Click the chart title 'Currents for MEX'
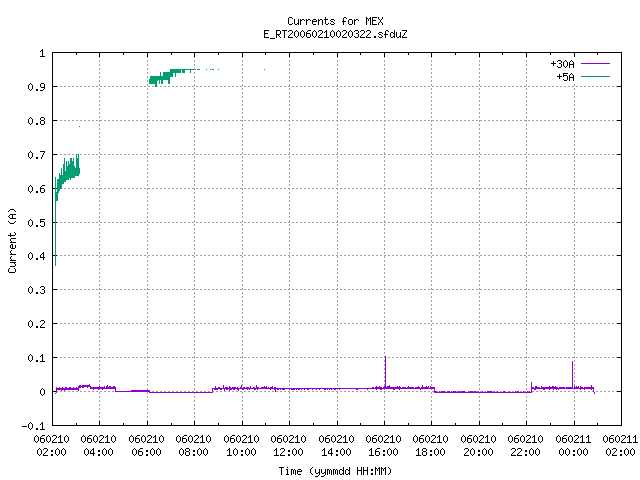 [335, 21]
